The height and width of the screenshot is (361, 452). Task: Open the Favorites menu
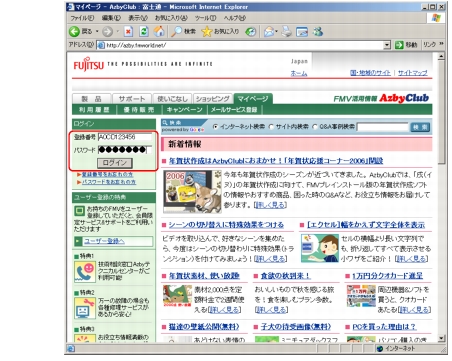click(171, 18)
